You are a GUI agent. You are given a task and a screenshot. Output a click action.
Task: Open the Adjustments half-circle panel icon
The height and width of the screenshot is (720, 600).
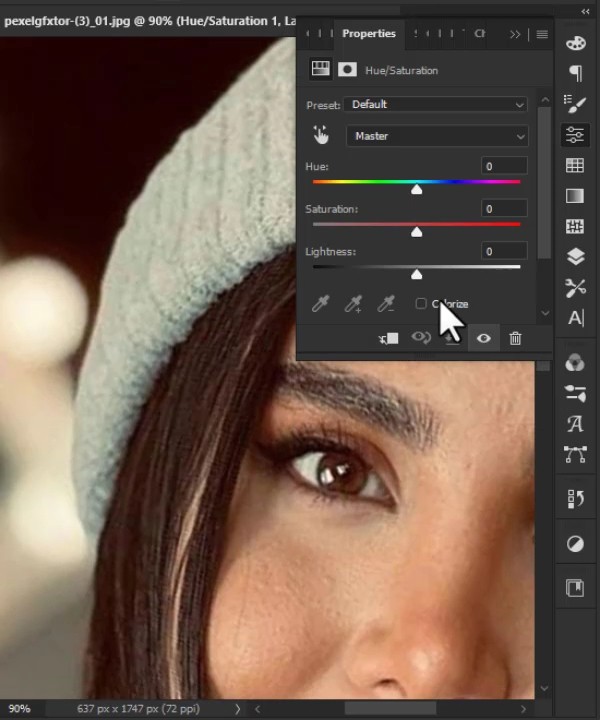[575, 544]
